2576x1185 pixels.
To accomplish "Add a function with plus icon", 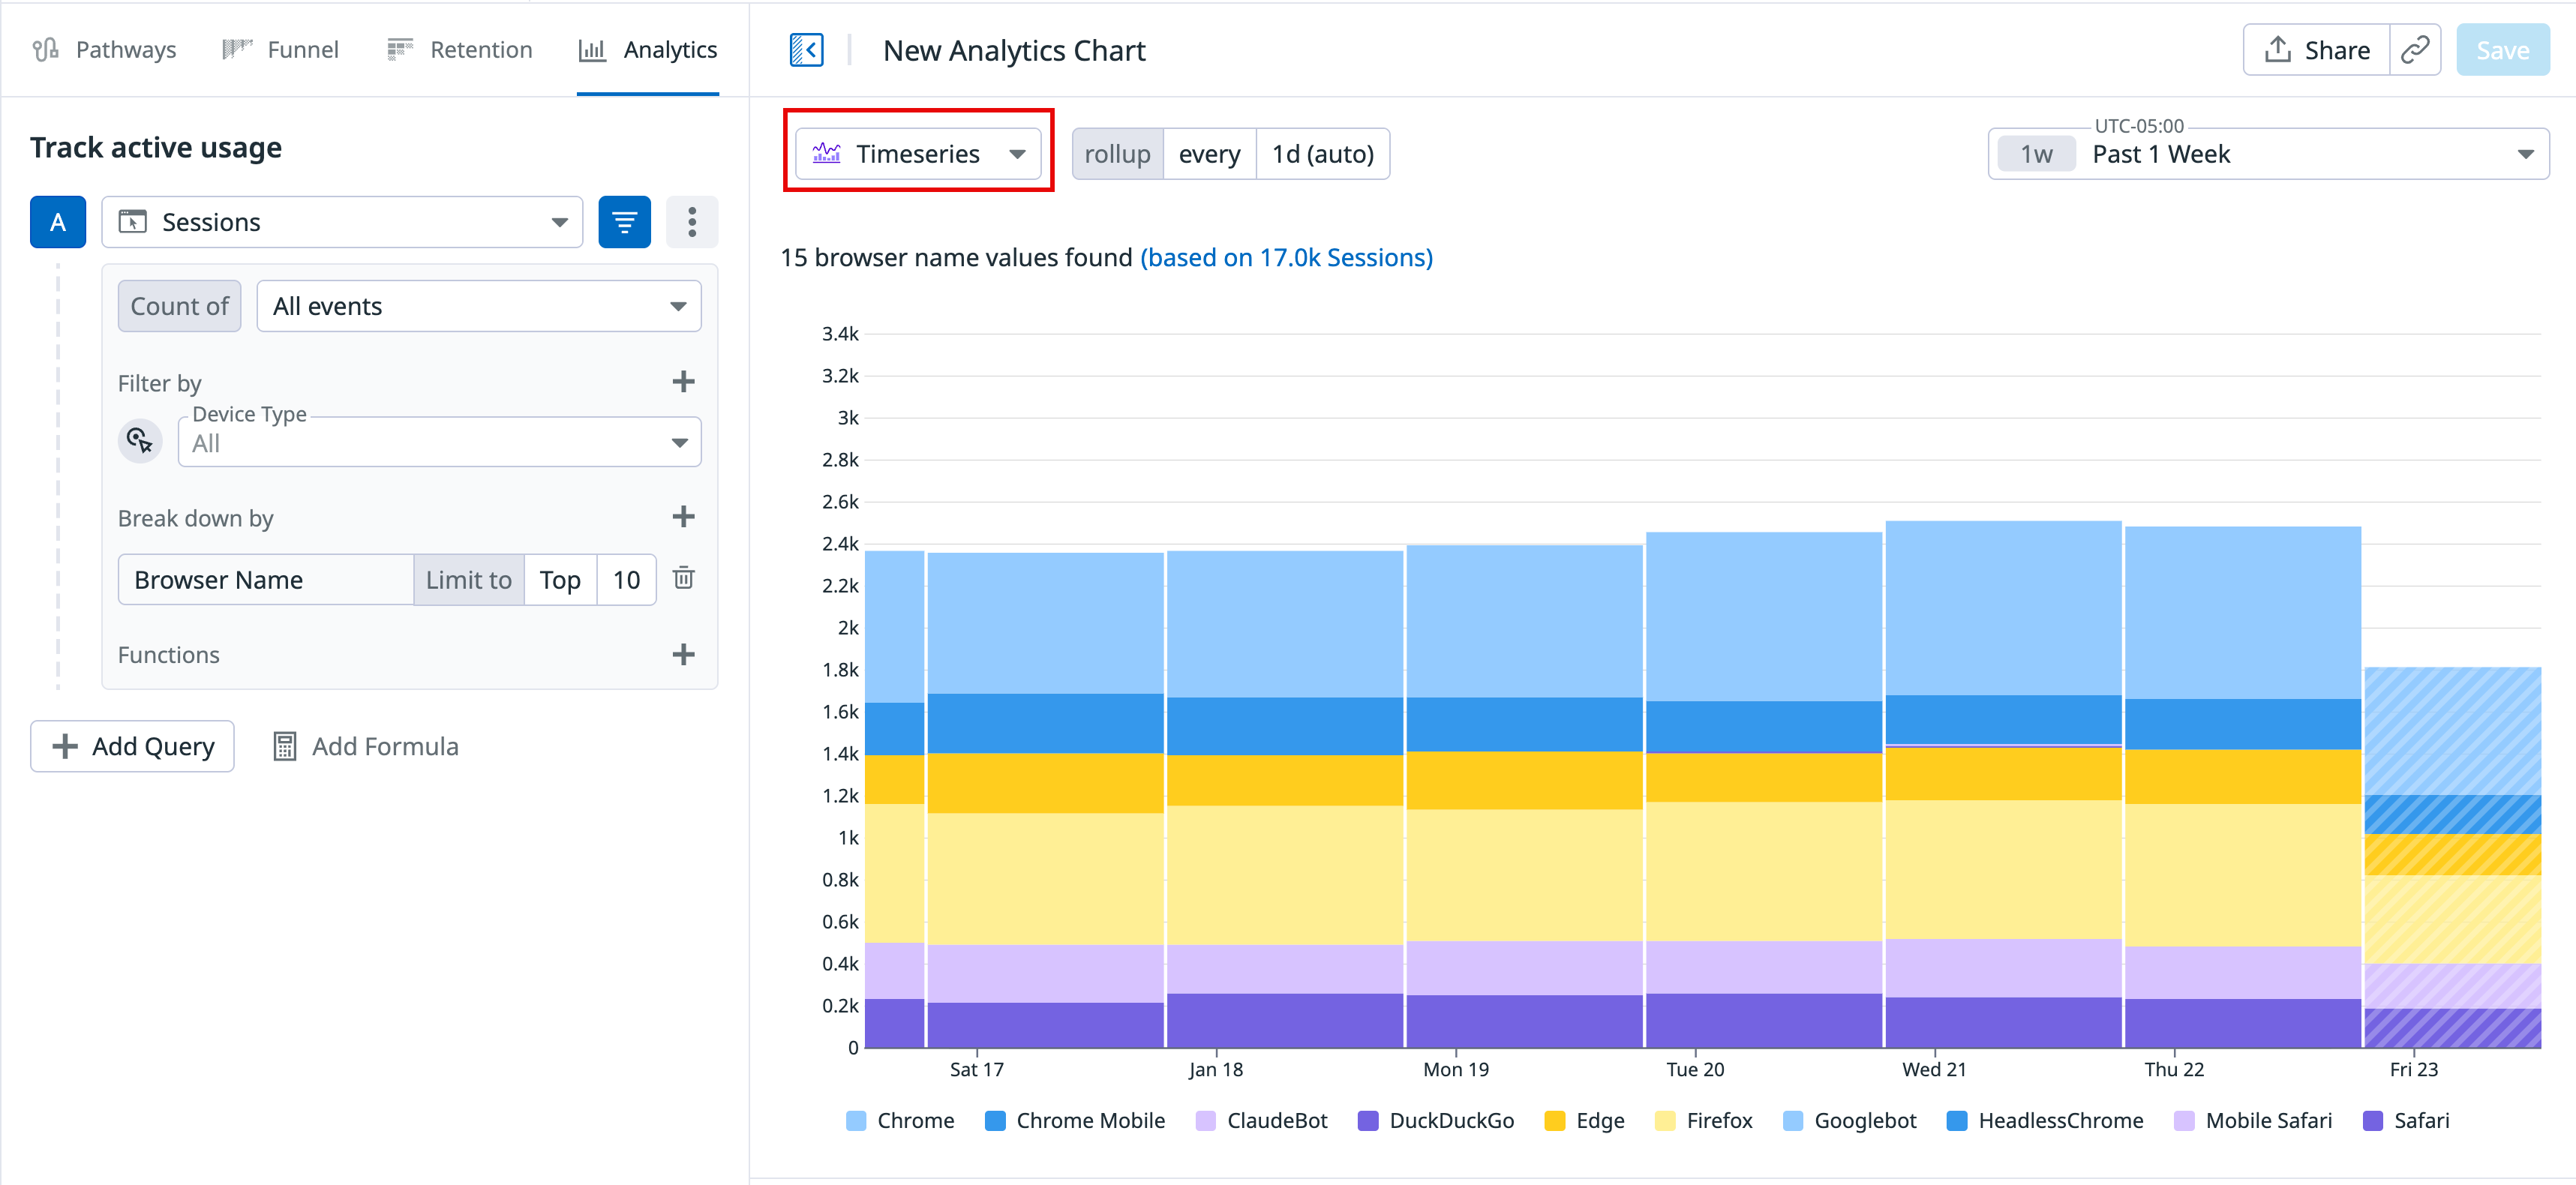I will coord(683,655).
